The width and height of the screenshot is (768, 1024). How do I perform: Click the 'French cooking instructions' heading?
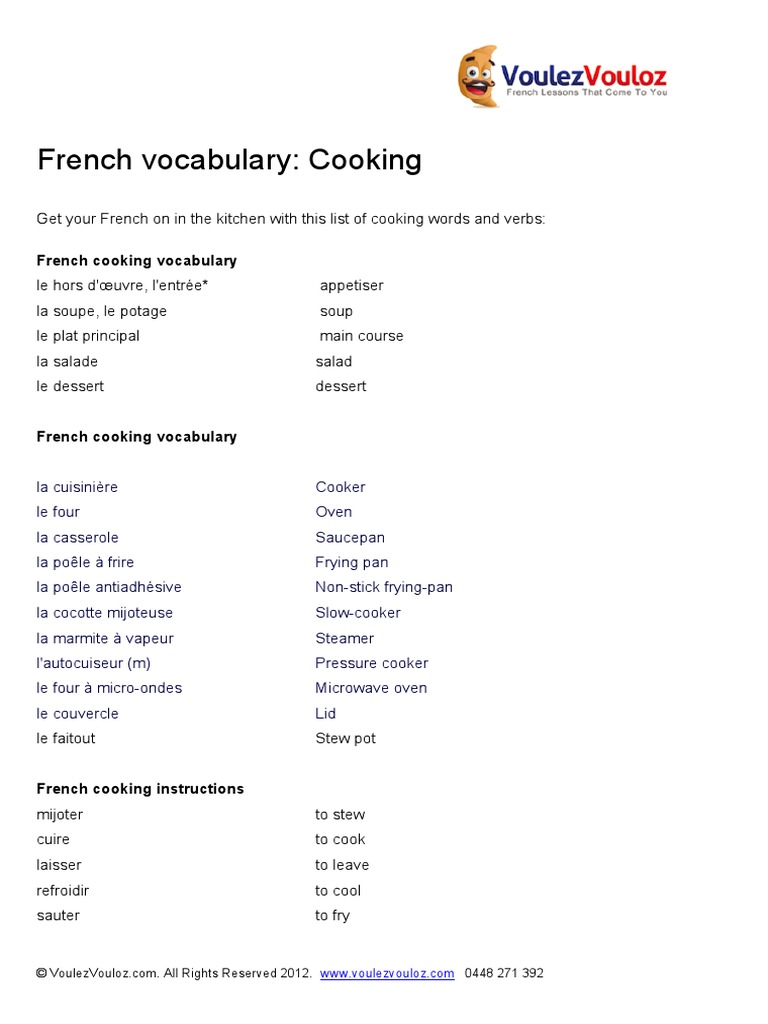pos(140,789)
